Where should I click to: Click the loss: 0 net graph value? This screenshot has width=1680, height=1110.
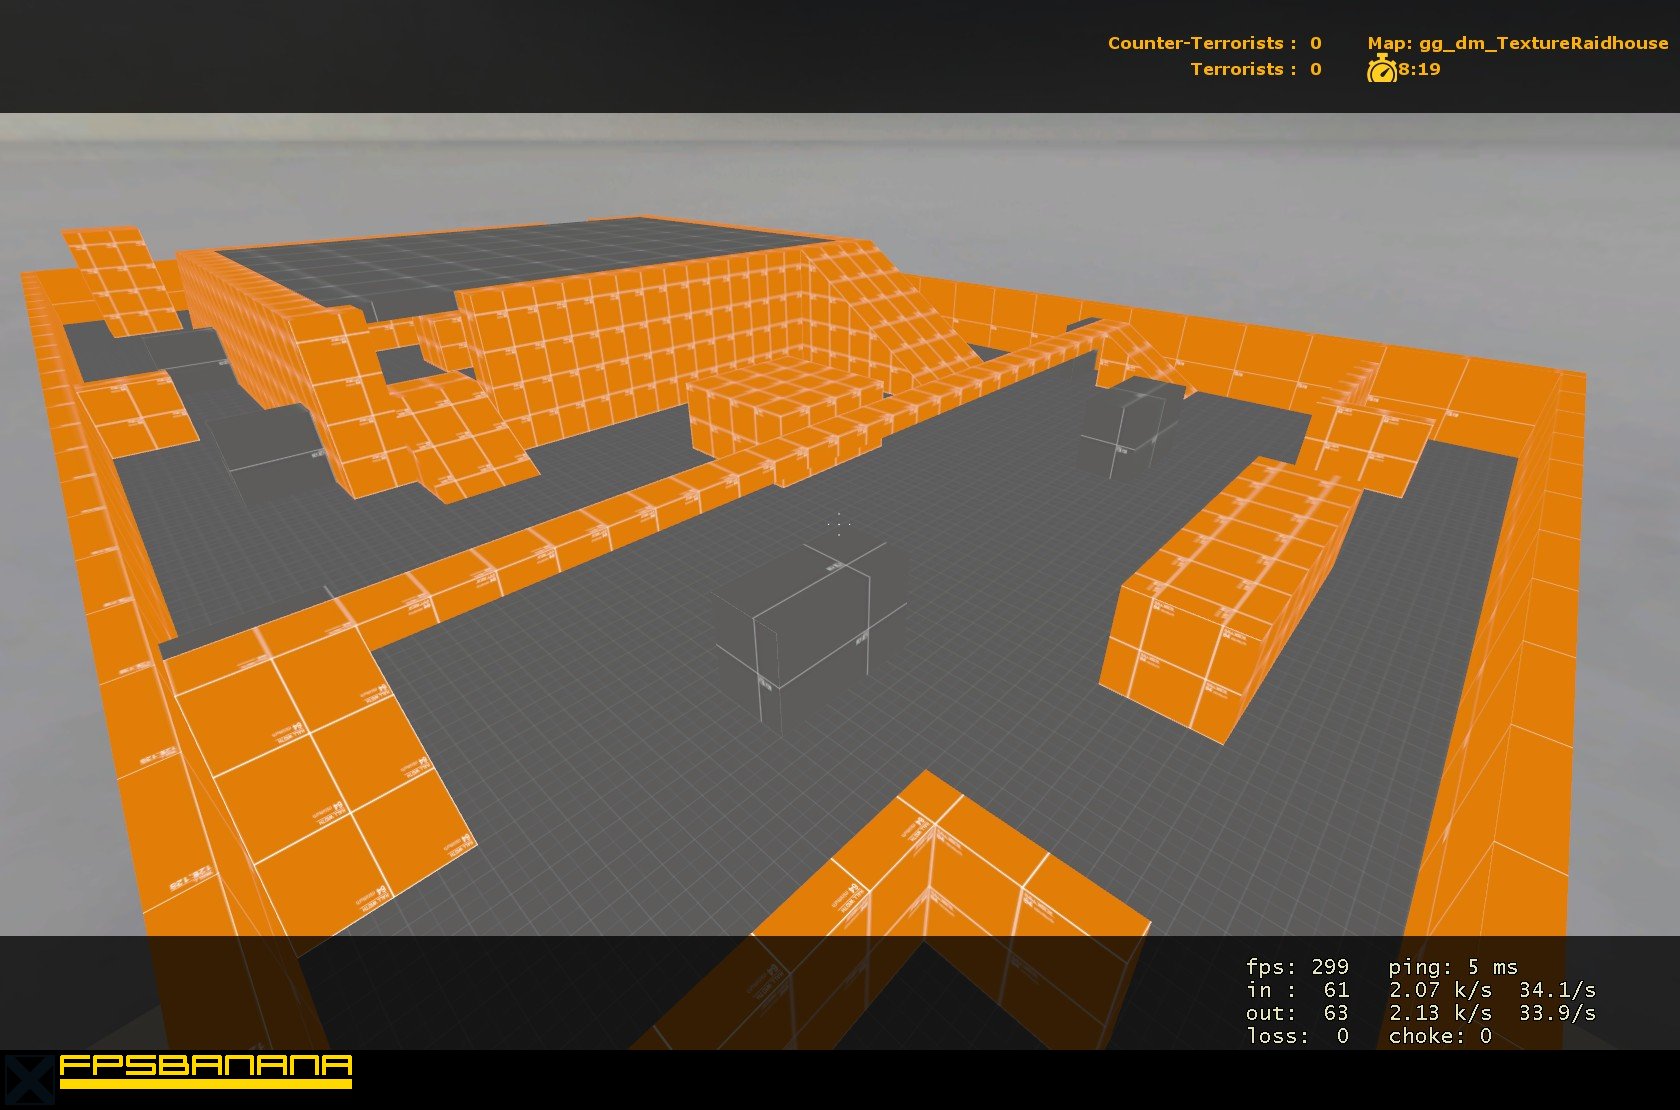(x=1297, y=1036)
